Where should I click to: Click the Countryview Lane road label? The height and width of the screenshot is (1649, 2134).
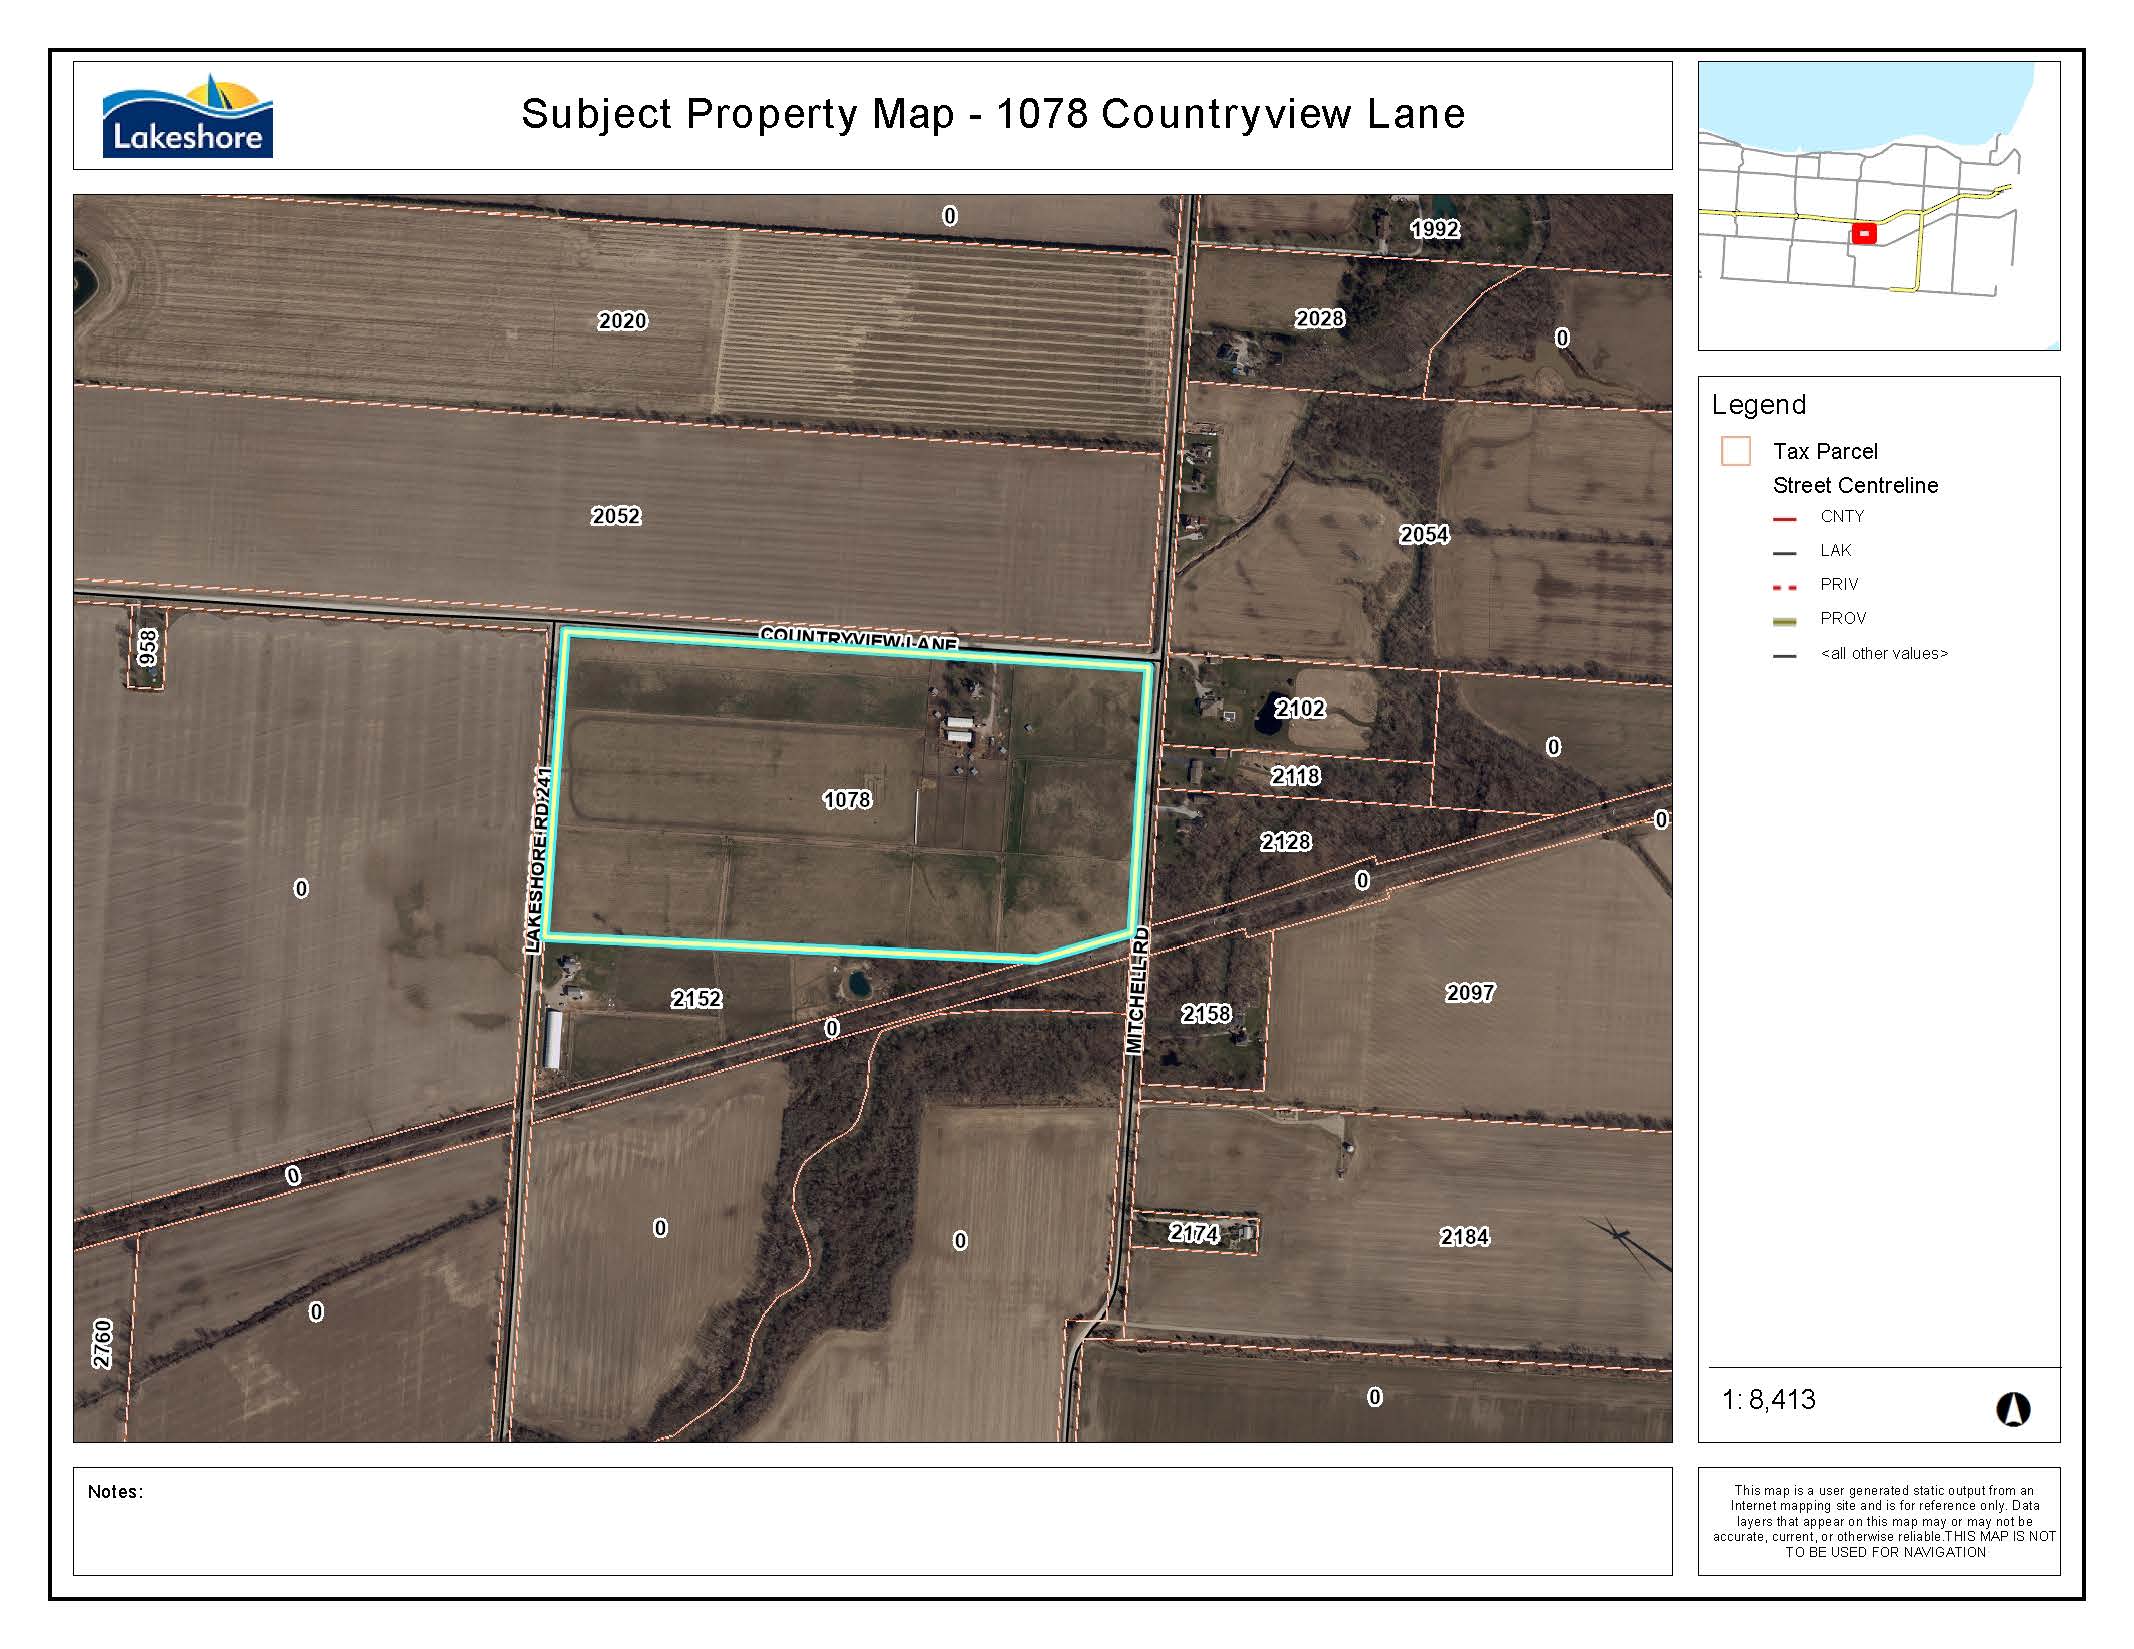point(858,636)
